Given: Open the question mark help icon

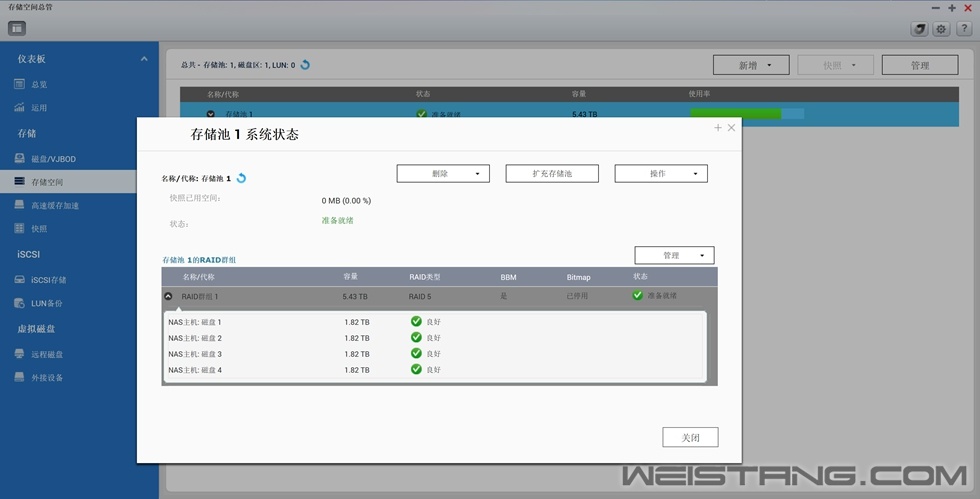Looking at the screenshot, I should [x=964, y=29].
